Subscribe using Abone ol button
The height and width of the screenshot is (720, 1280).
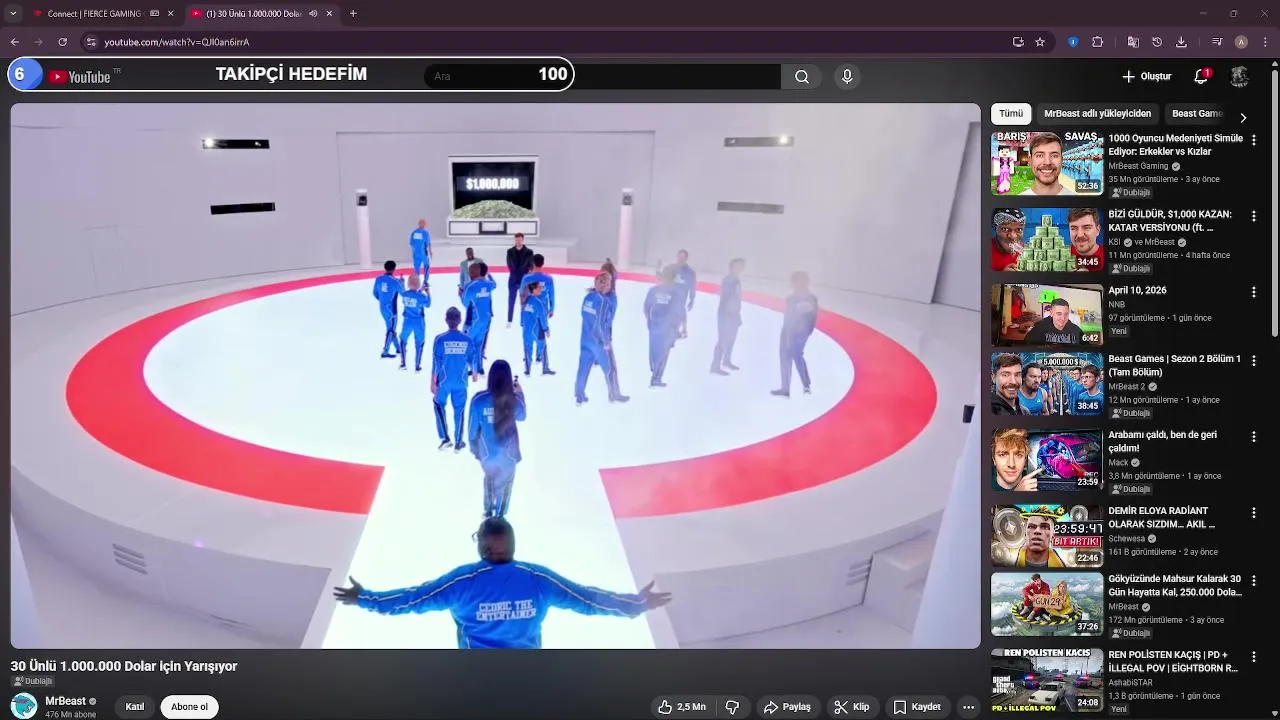coord(189,707)
